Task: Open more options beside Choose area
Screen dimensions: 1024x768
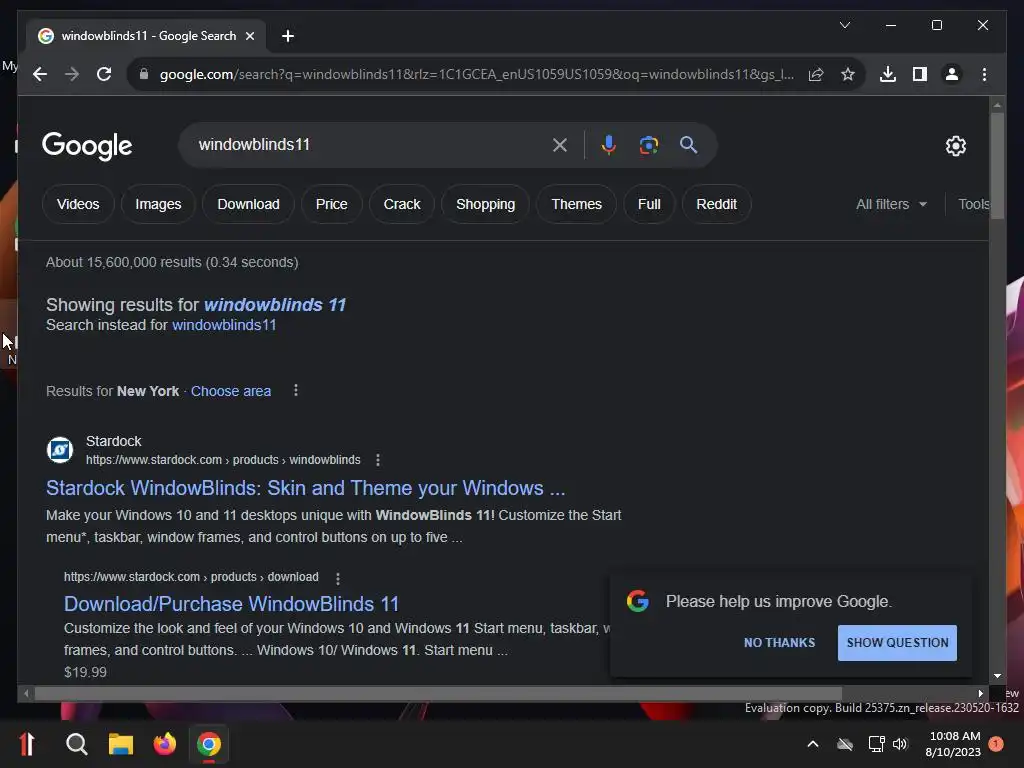Action: point(296,391)
